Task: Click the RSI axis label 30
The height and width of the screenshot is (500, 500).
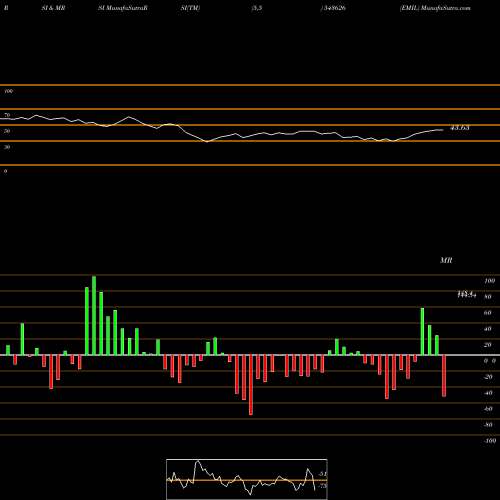Action: pos(7,147)
